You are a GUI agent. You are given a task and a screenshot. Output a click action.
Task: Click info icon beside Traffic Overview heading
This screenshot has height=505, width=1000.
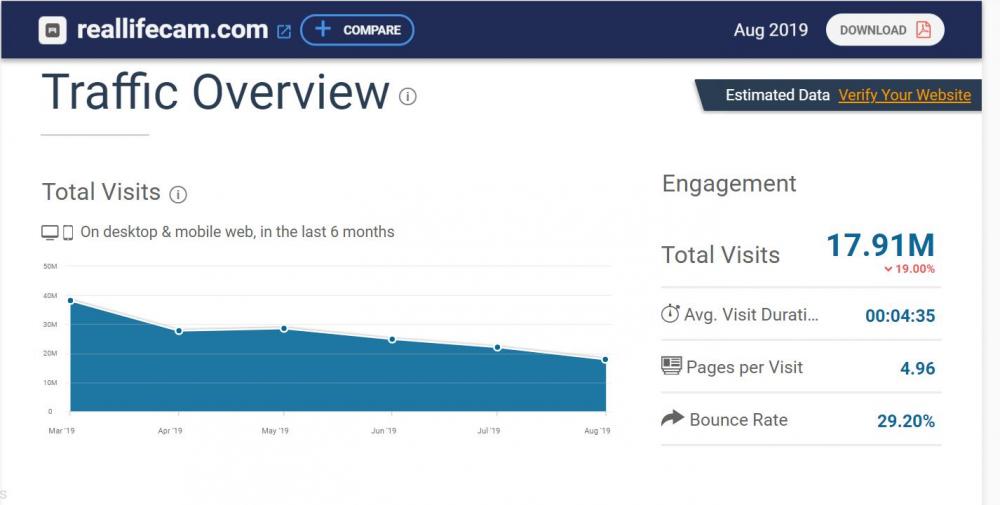[408, 96]
